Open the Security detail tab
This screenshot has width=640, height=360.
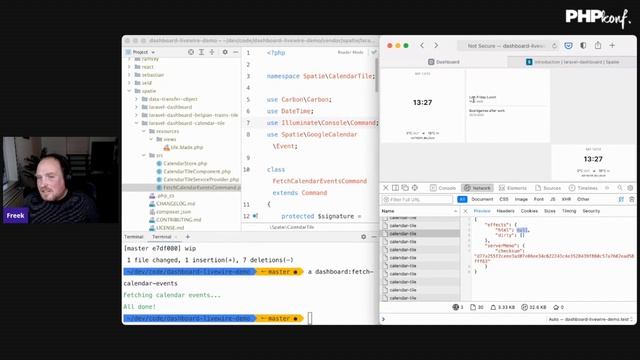coord(591,211)
